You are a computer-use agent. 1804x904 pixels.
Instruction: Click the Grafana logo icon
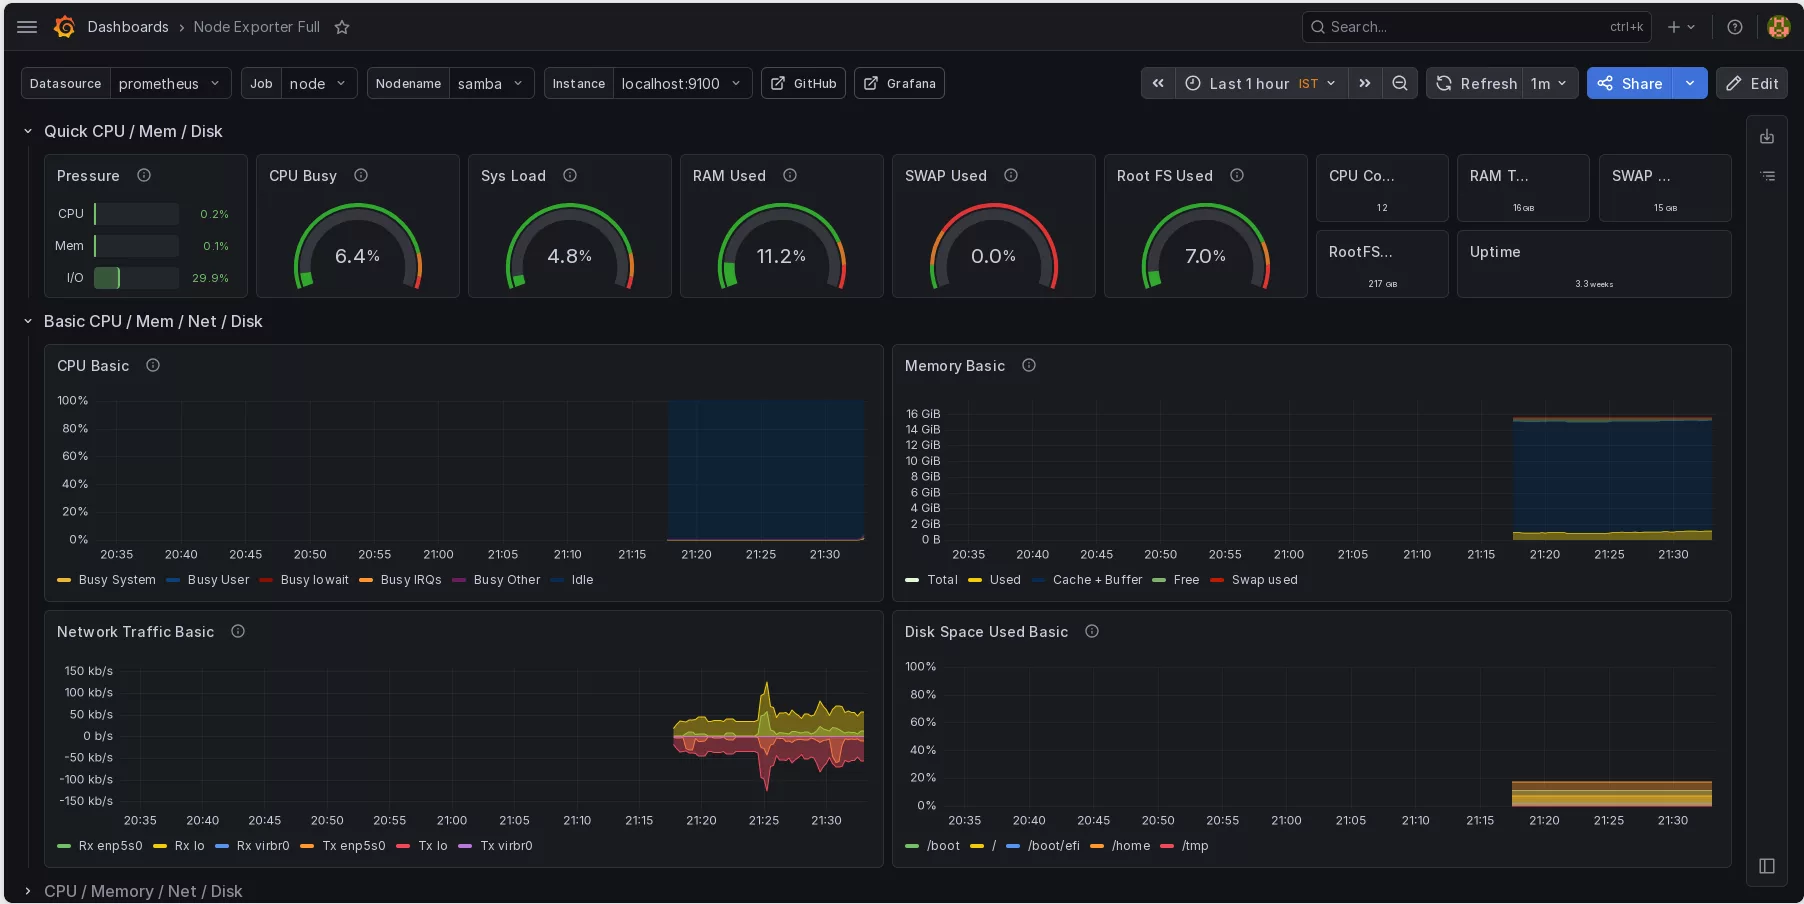coord(65,27)
